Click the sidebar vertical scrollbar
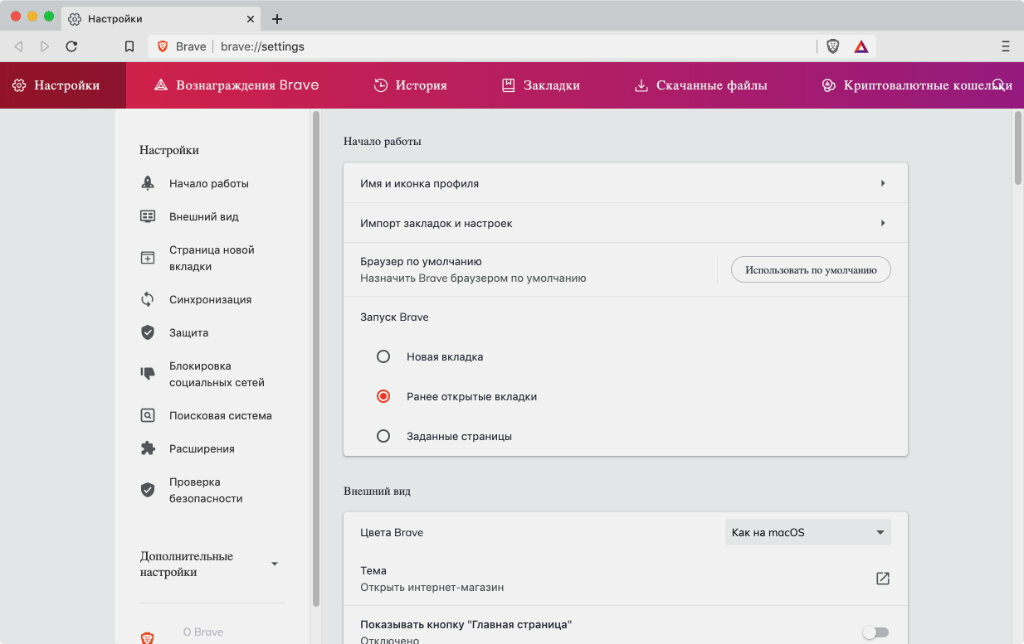Viewport: 1024px width, 644px height. pyautogui.click(x=316, y=359)
